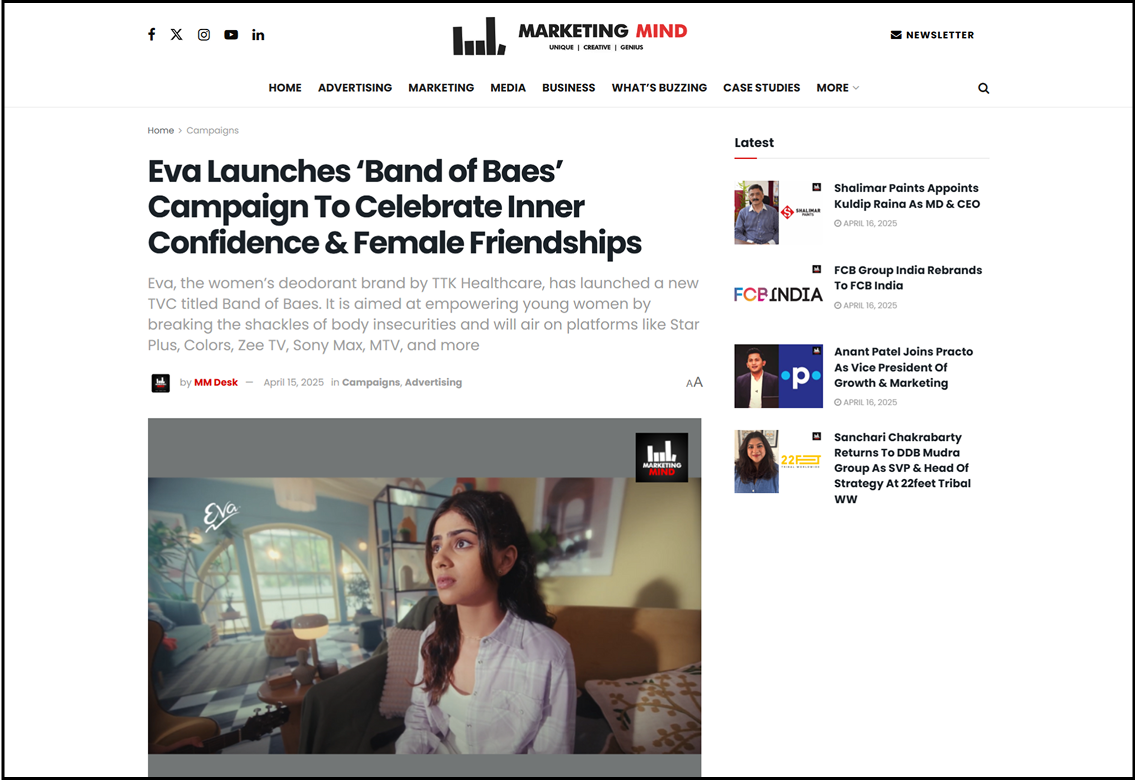1135x780 pixels.
Task: Click the Campaigns category link in byline
Action: click(x=371, y=382)
